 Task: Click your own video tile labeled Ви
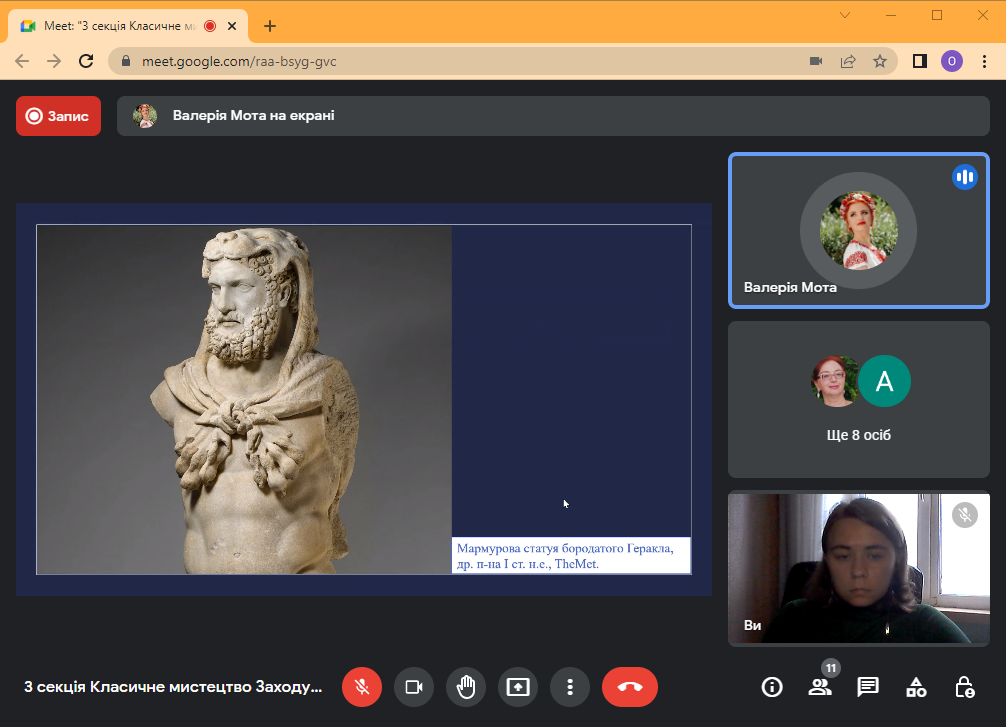pyautogui.click(x=859, y=569)
